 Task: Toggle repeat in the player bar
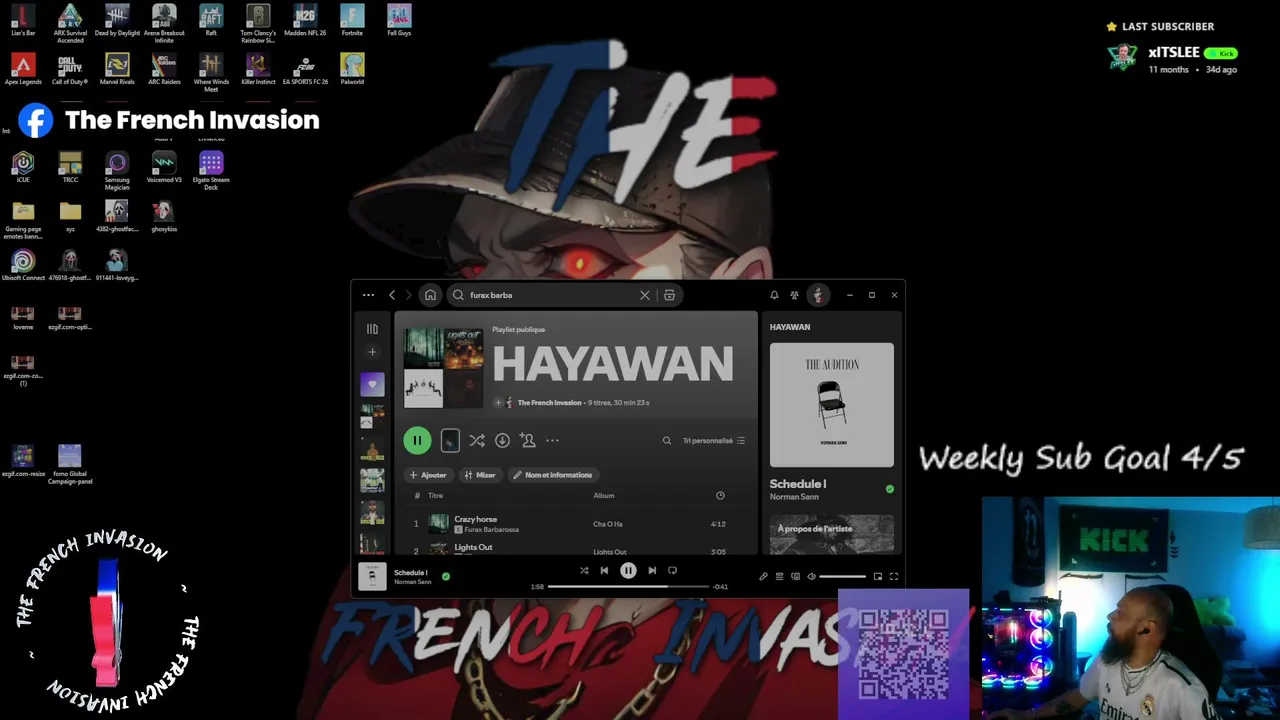click(x=672, y=571)
